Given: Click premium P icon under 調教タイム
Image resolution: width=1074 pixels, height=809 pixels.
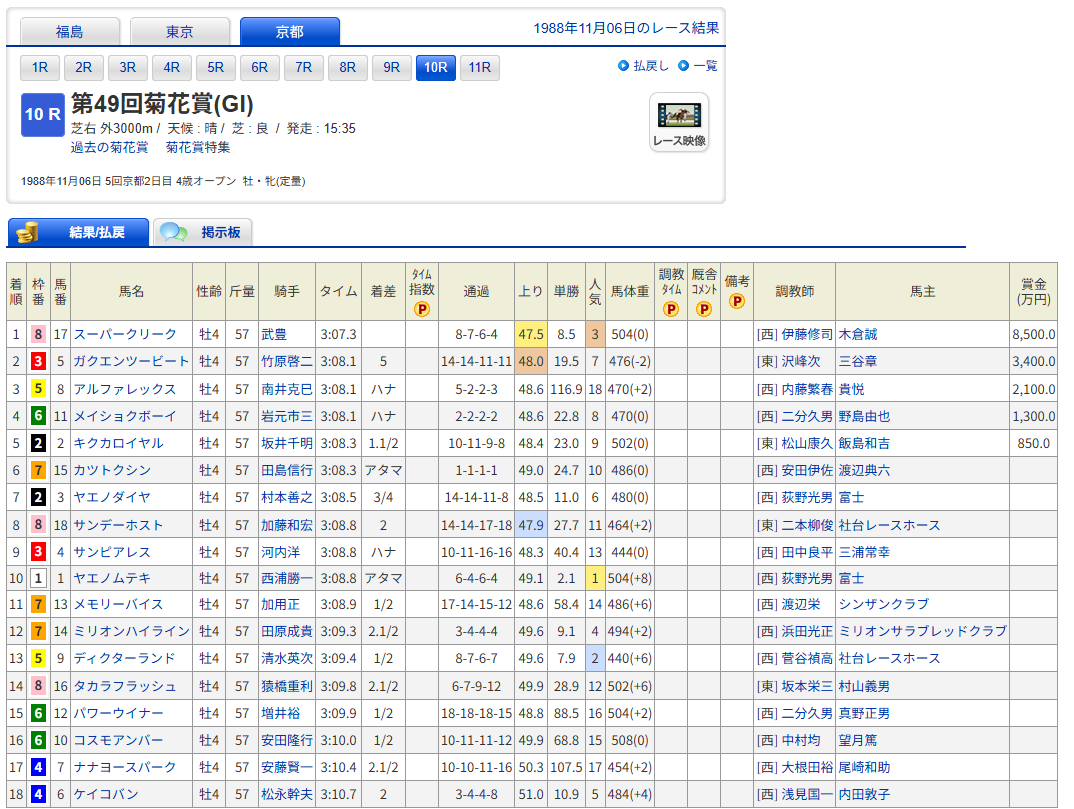Looking at the screenshot, I should click(x=671, y=309).
